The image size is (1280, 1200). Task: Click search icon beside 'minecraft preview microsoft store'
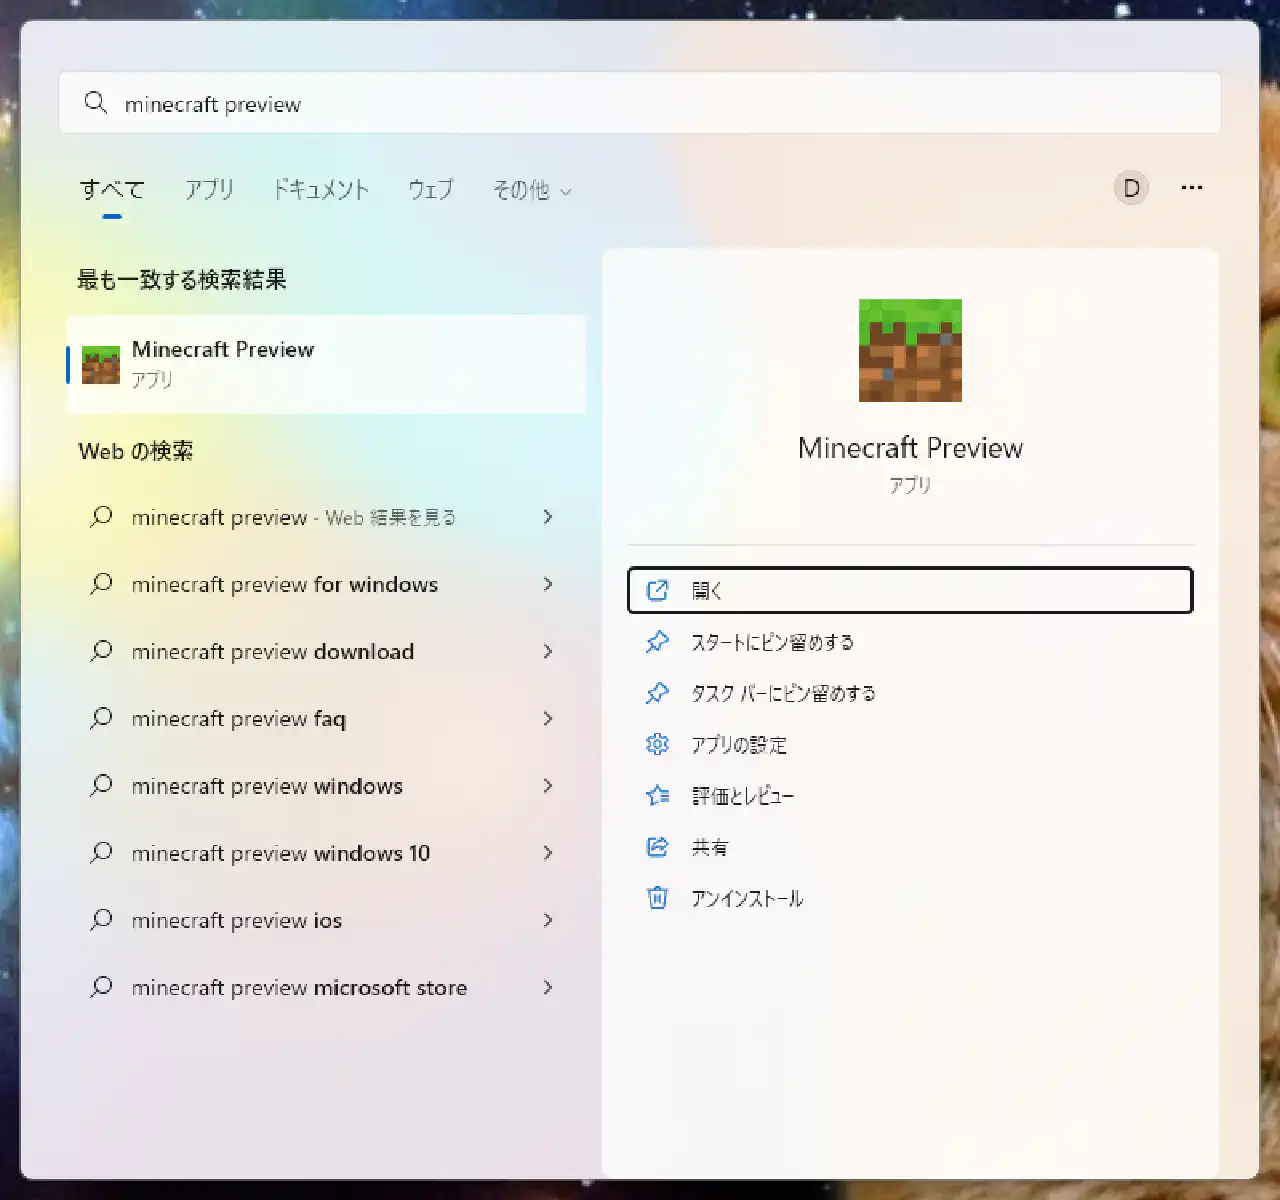coord(101,987)
